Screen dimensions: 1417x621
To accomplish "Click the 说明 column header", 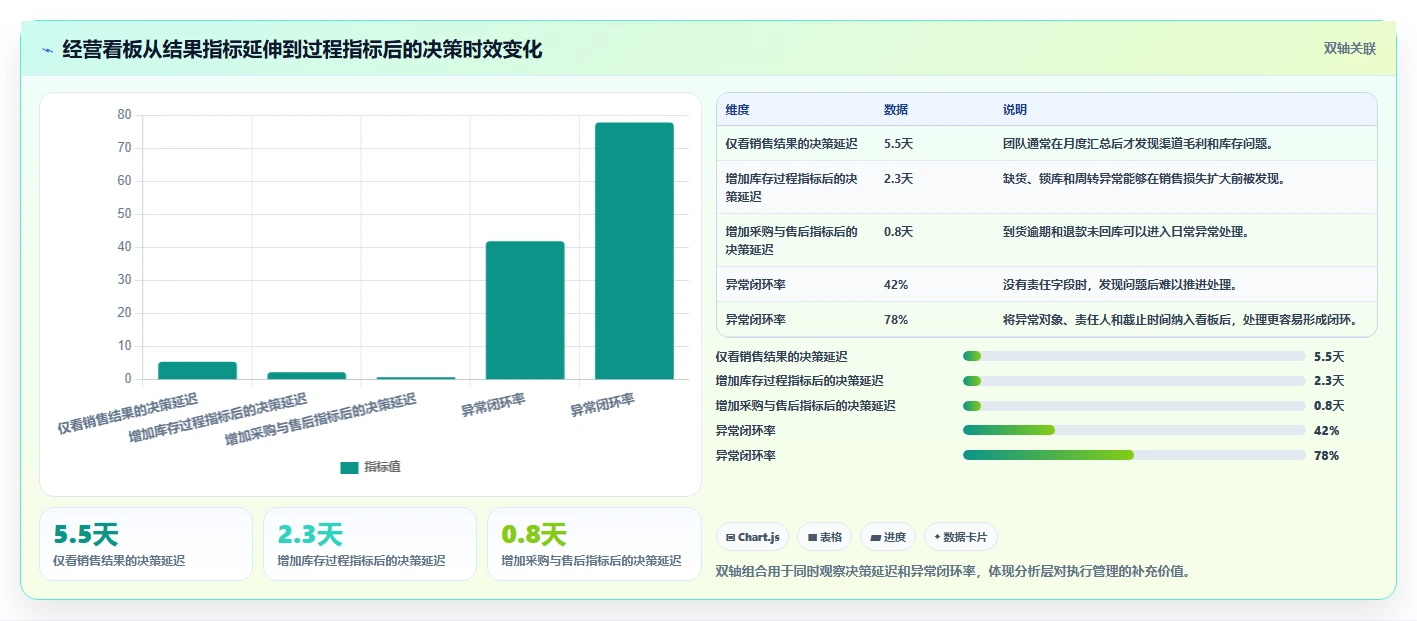I will (1015, 110).
